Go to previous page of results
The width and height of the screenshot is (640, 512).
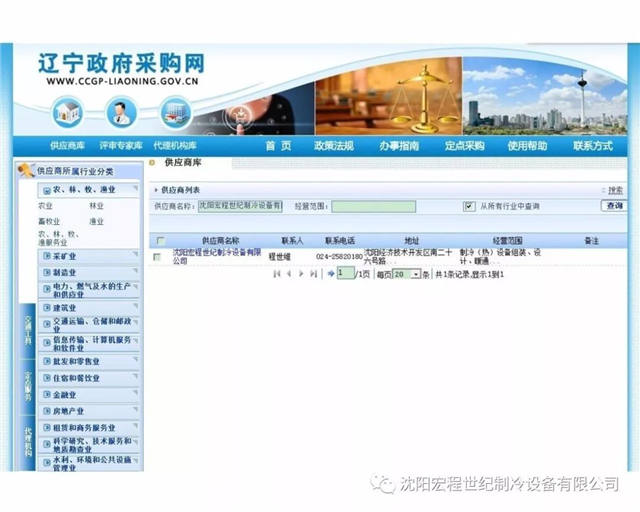pos(289,274)
